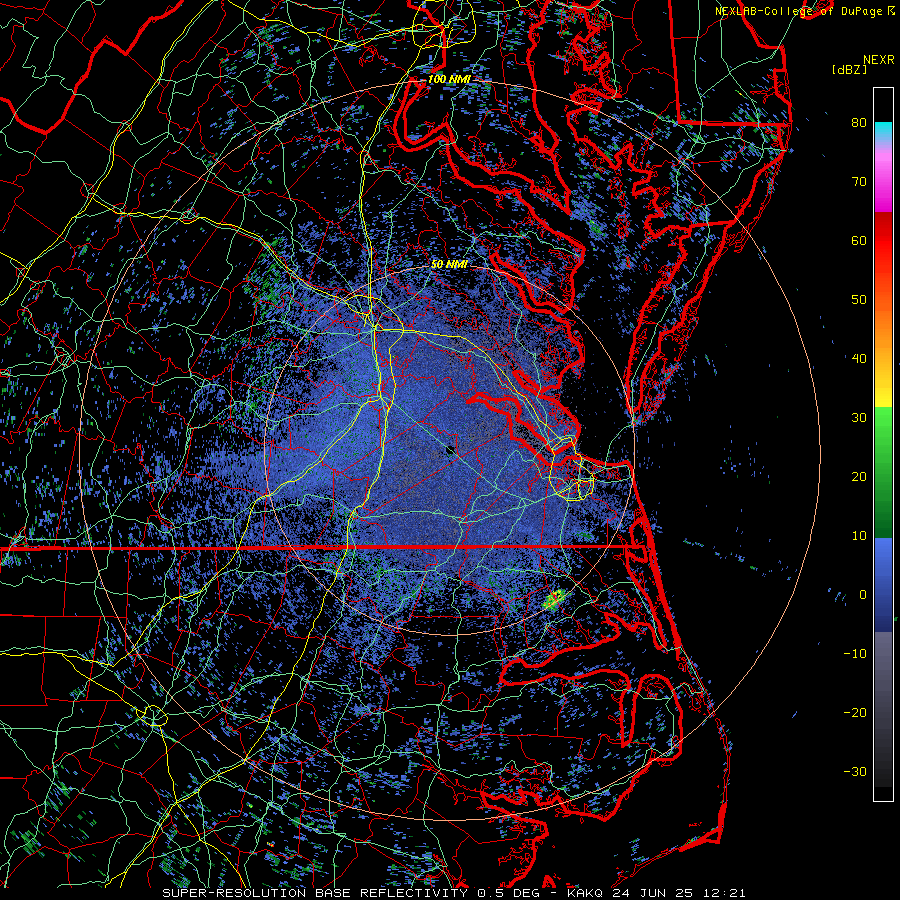900x900 pixels.
Task: Click the 80 value on the dBZ scale
Action: tap(859, 123)
